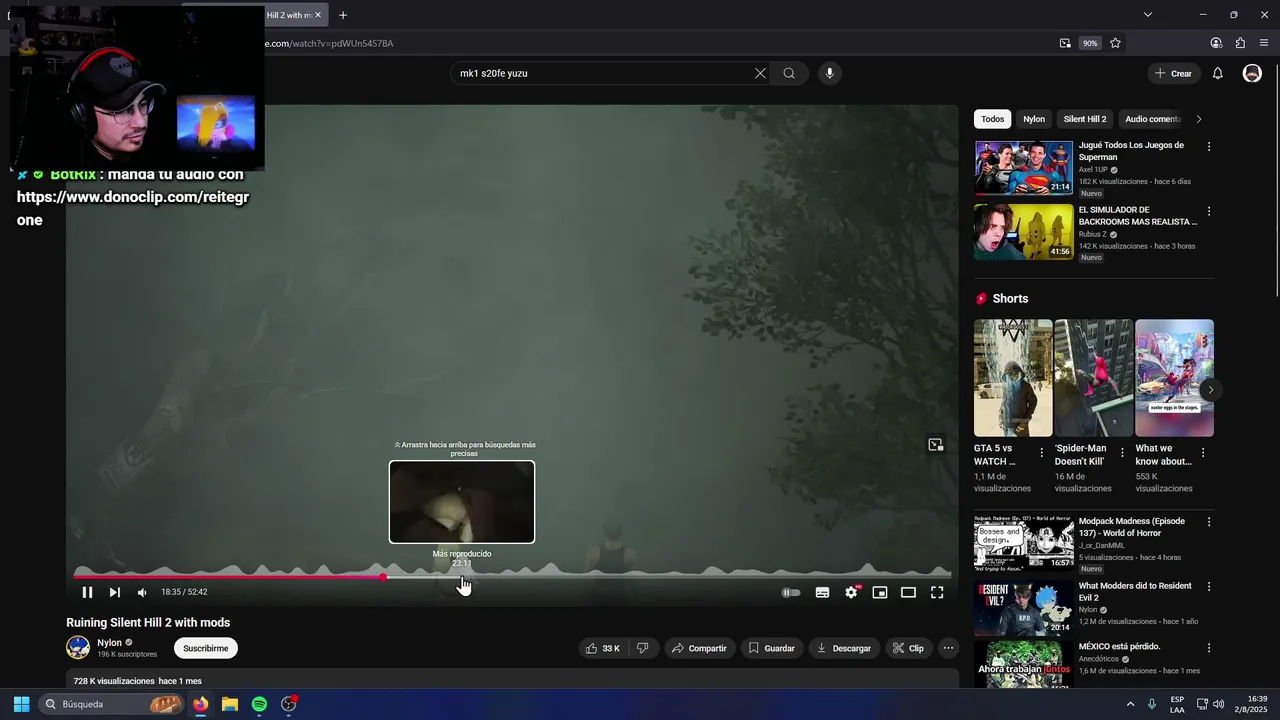Open options for Spider-Man Doesn't Kill short

[x=1122, y=453]
